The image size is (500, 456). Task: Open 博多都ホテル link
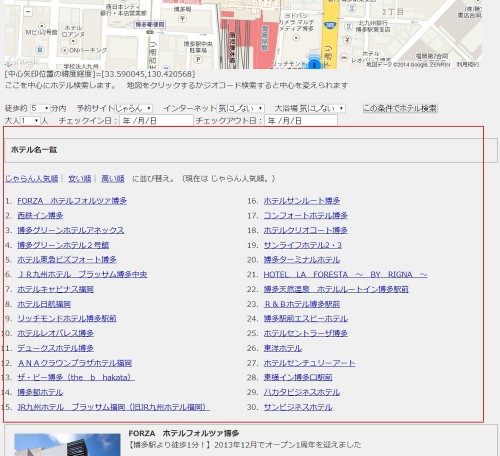click(40, 392)
